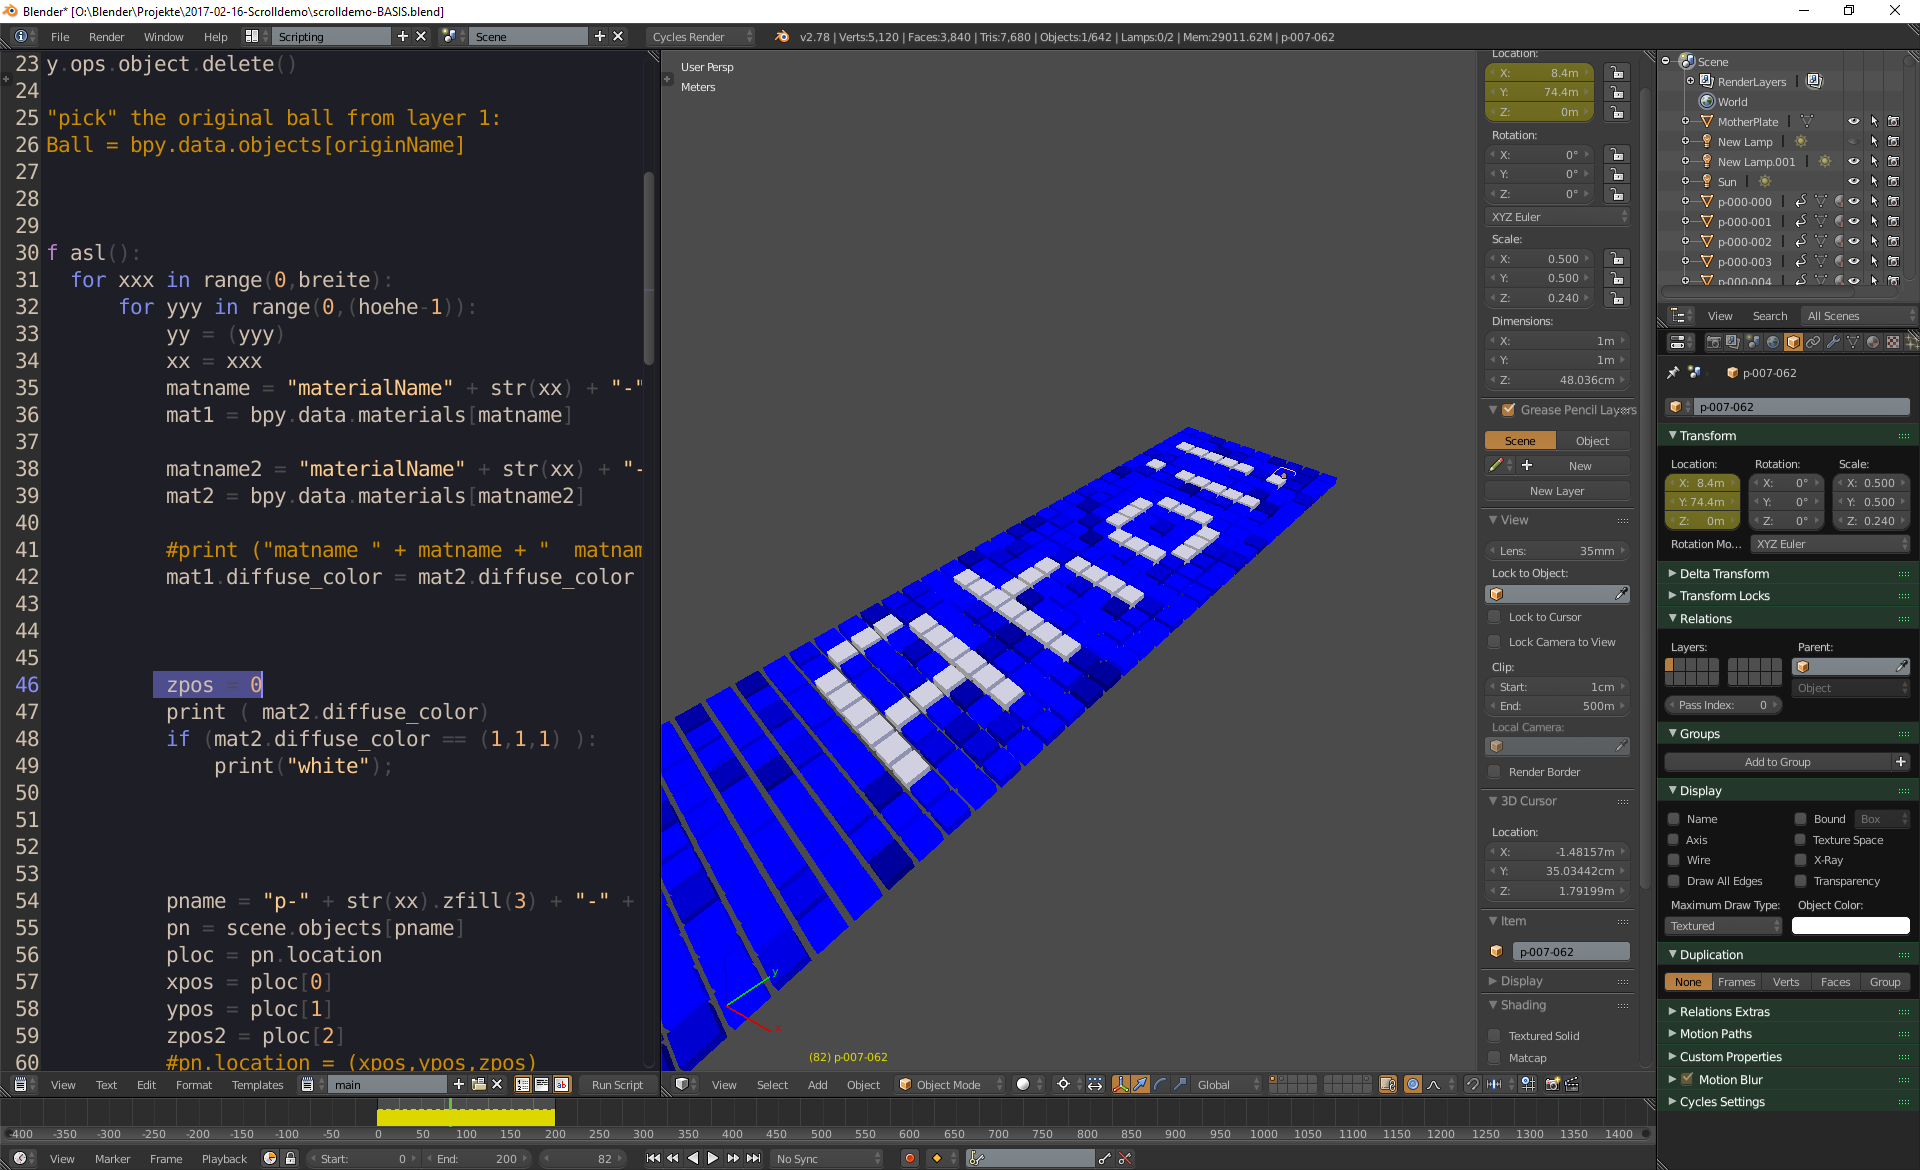Toggle line numbers in text editor
This screenshot has height=1170, width=1920.
(x=523, y=1084)
